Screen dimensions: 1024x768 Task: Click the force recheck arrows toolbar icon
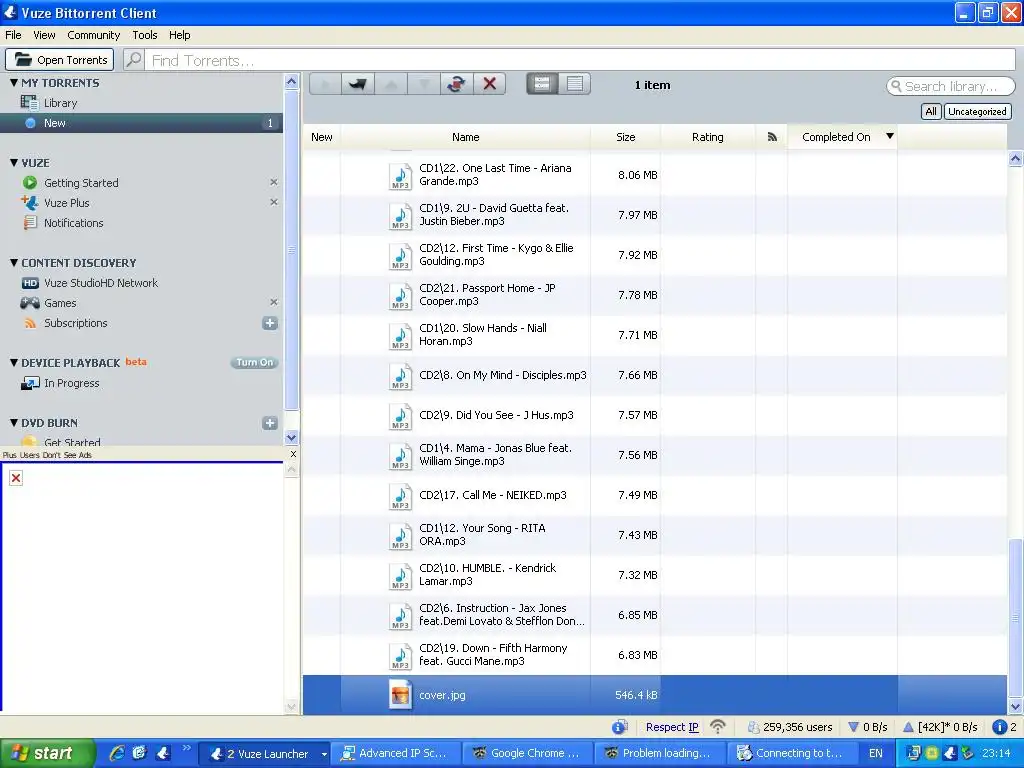click(456, 84)
